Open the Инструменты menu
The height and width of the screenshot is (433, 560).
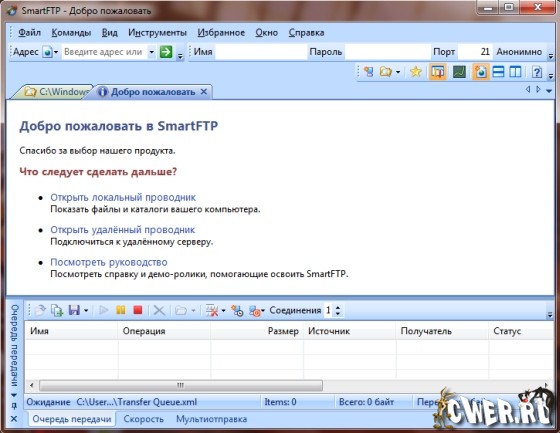[x=157, y=33]
